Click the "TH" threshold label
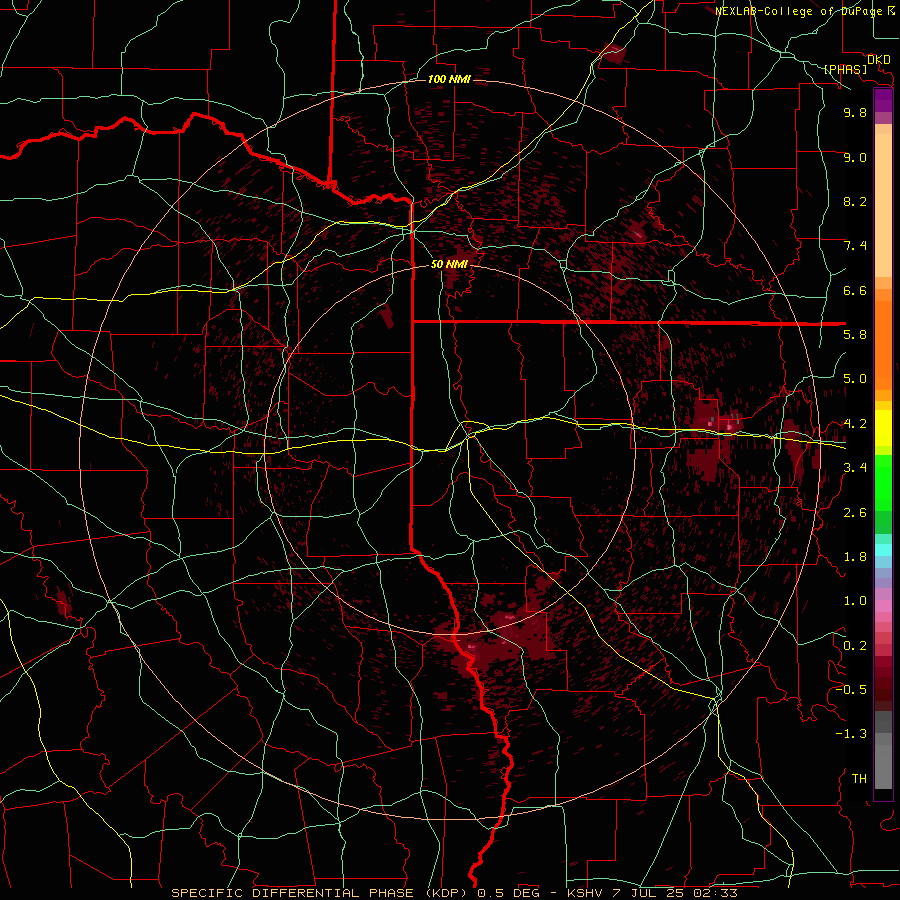Image resolution: width=900 pixels, height=900 pixels. [x=859, y=779]
